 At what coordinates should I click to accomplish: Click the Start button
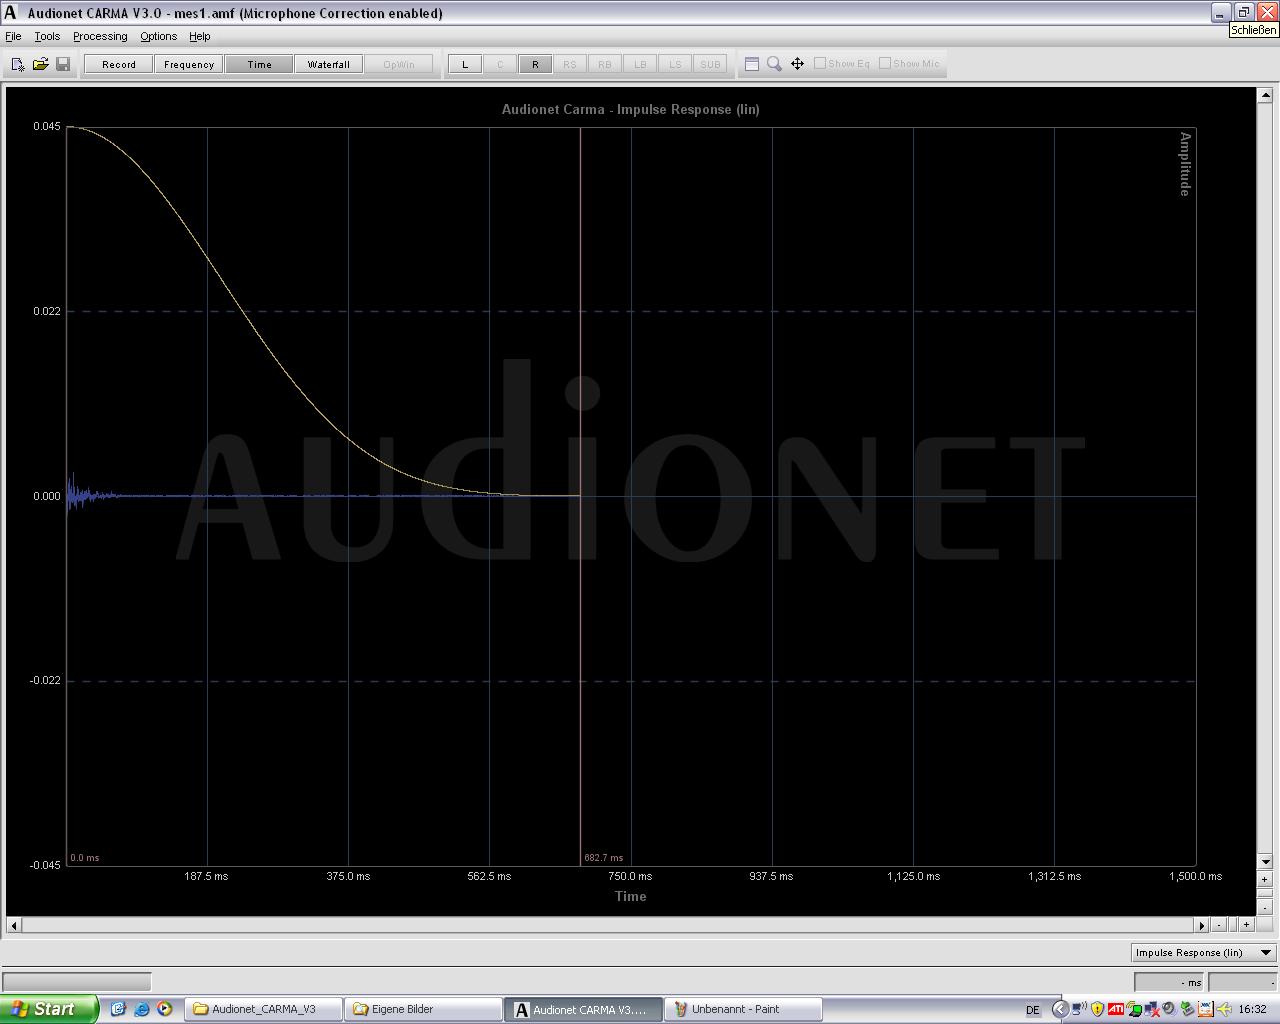click(49, 1009)
